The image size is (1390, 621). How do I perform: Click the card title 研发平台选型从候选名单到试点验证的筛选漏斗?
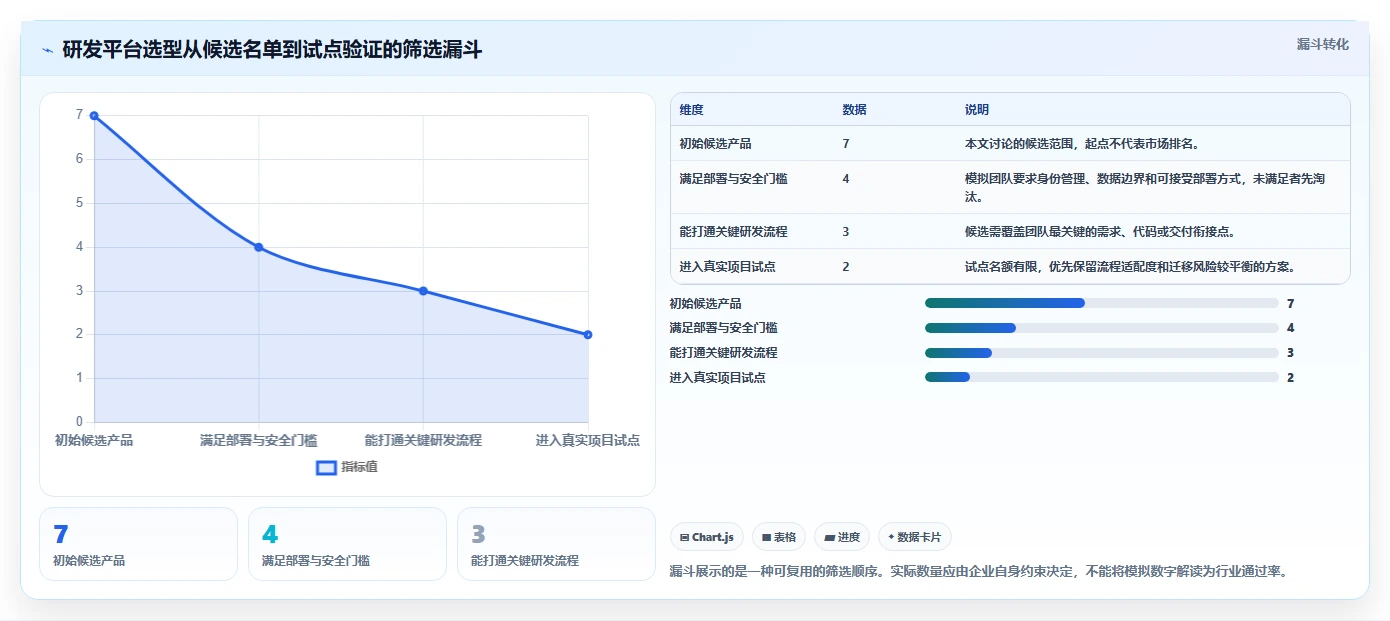coord(272,50)
